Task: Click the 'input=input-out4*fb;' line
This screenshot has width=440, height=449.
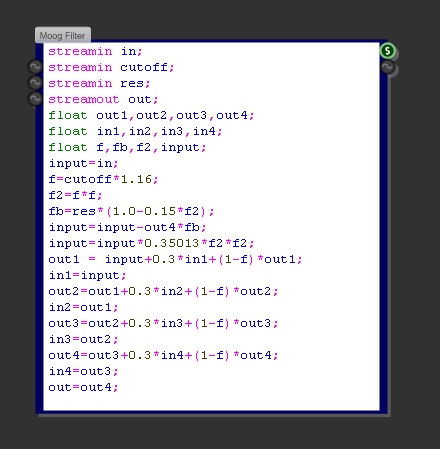Action: pyautogui.click(x=127, y=227)
